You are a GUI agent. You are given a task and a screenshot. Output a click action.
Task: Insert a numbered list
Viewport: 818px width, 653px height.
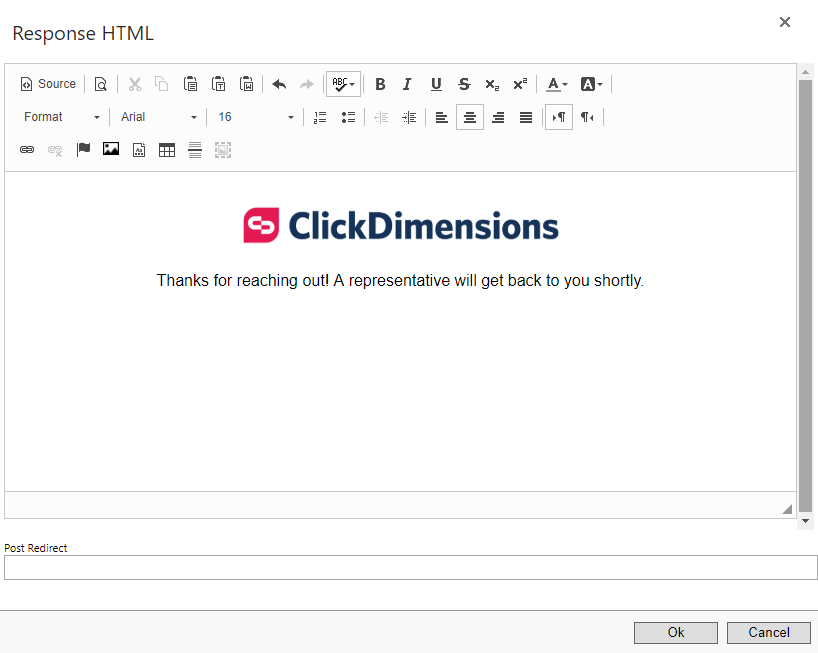click(320, 117)
